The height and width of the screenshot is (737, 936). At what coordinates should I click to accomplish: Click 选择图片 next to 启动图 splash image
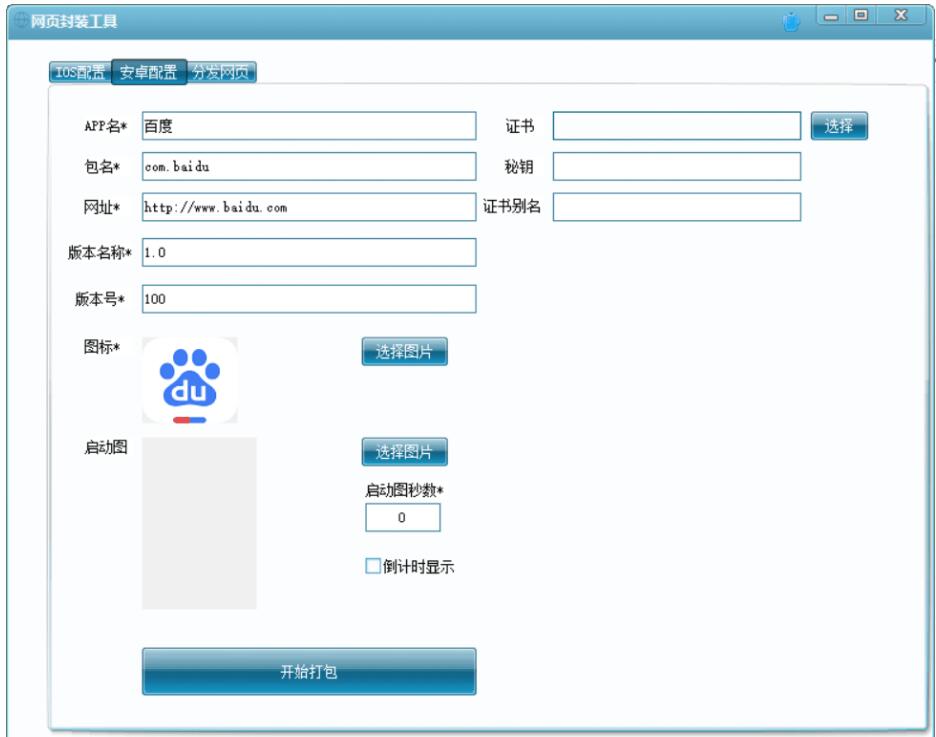(405, 452)
